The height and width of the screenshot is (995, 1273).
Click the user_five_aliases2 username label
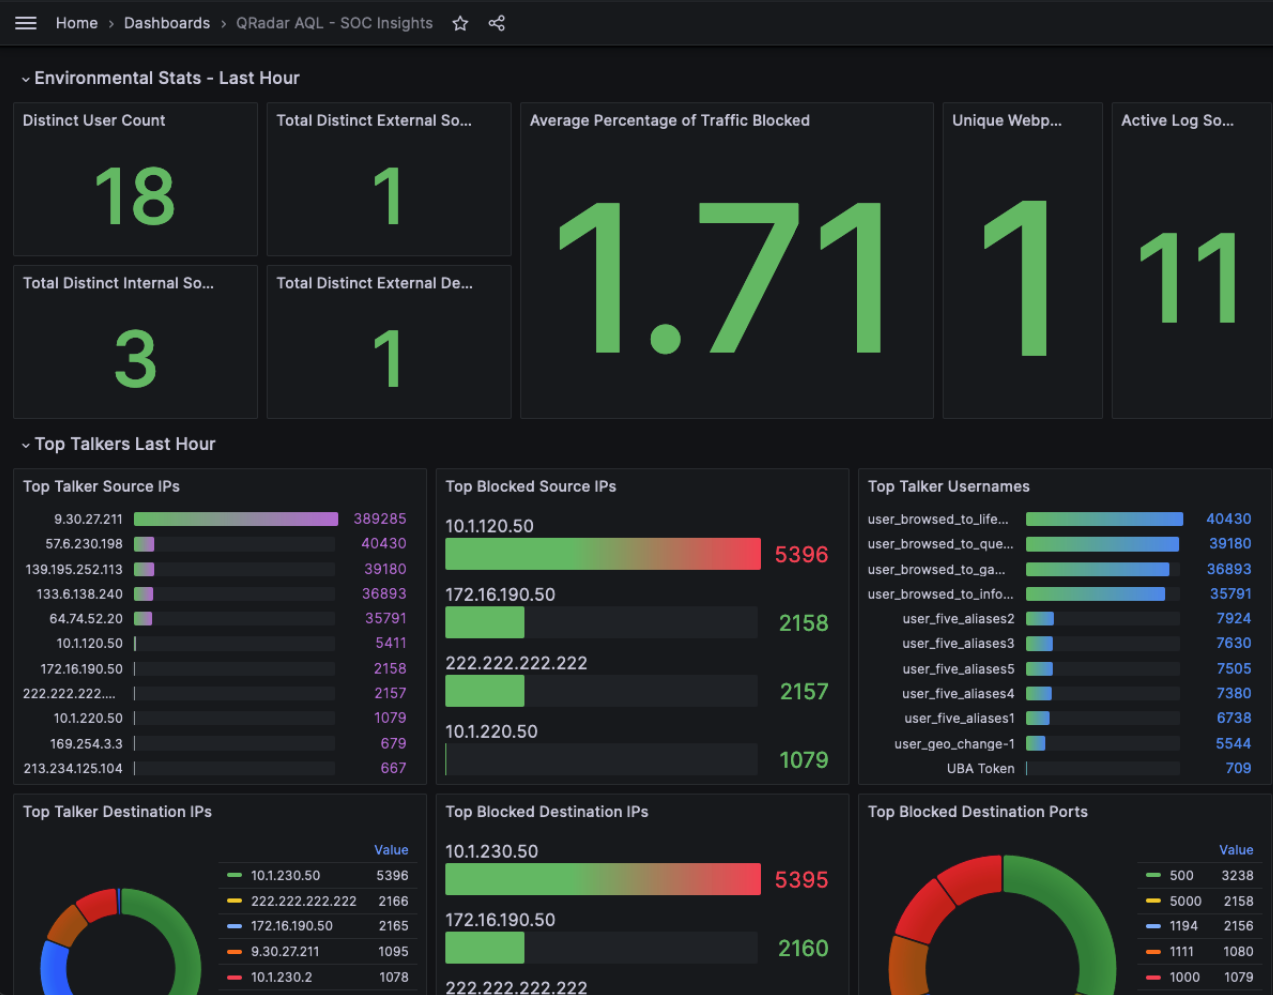pos(958,619)
